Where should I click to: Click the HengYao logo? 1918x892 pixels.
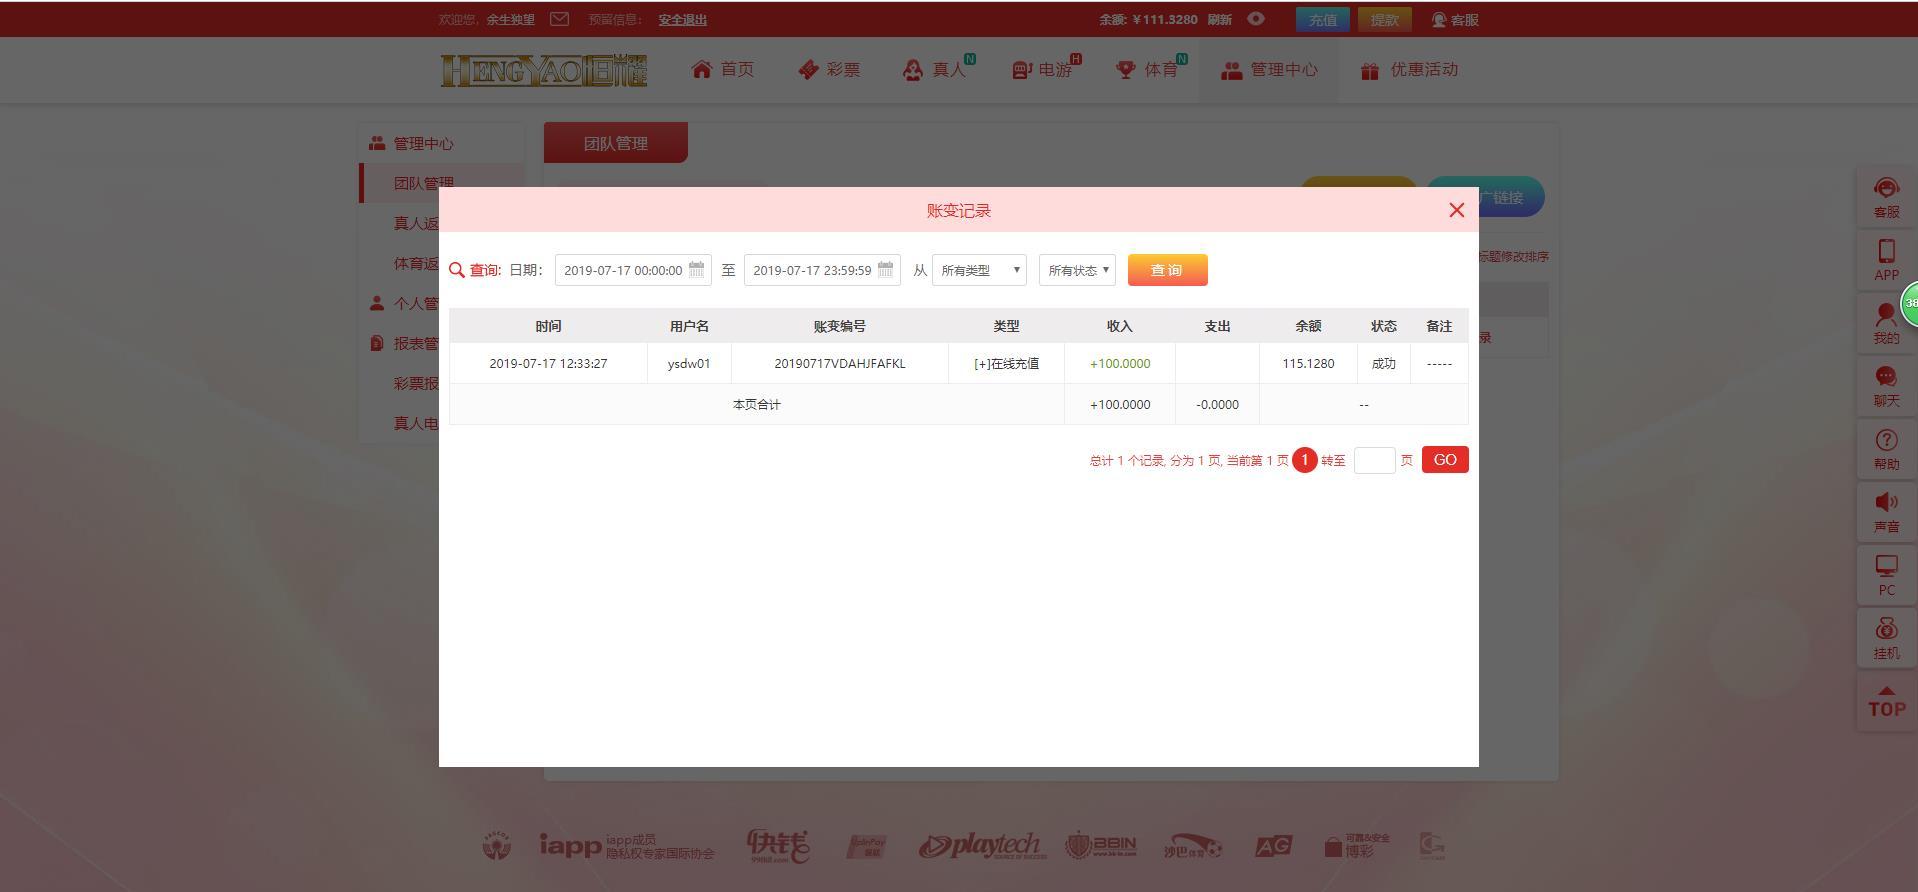click(544, 70)
